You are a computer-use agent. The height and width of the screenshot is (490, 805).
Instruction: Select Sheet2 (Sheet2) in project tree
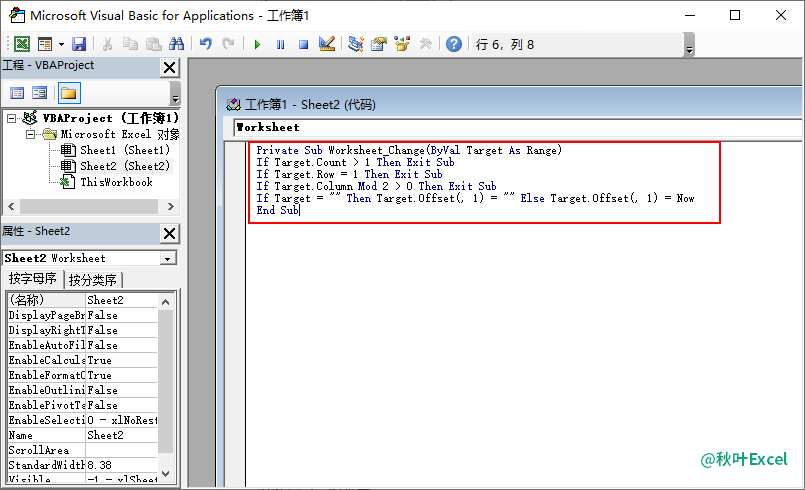pos(116,166)
